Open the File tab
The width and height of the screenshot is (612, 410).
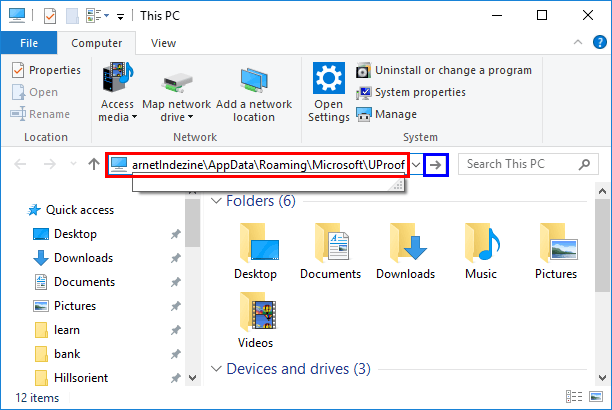pyautogui.click(x=29, y=43)
